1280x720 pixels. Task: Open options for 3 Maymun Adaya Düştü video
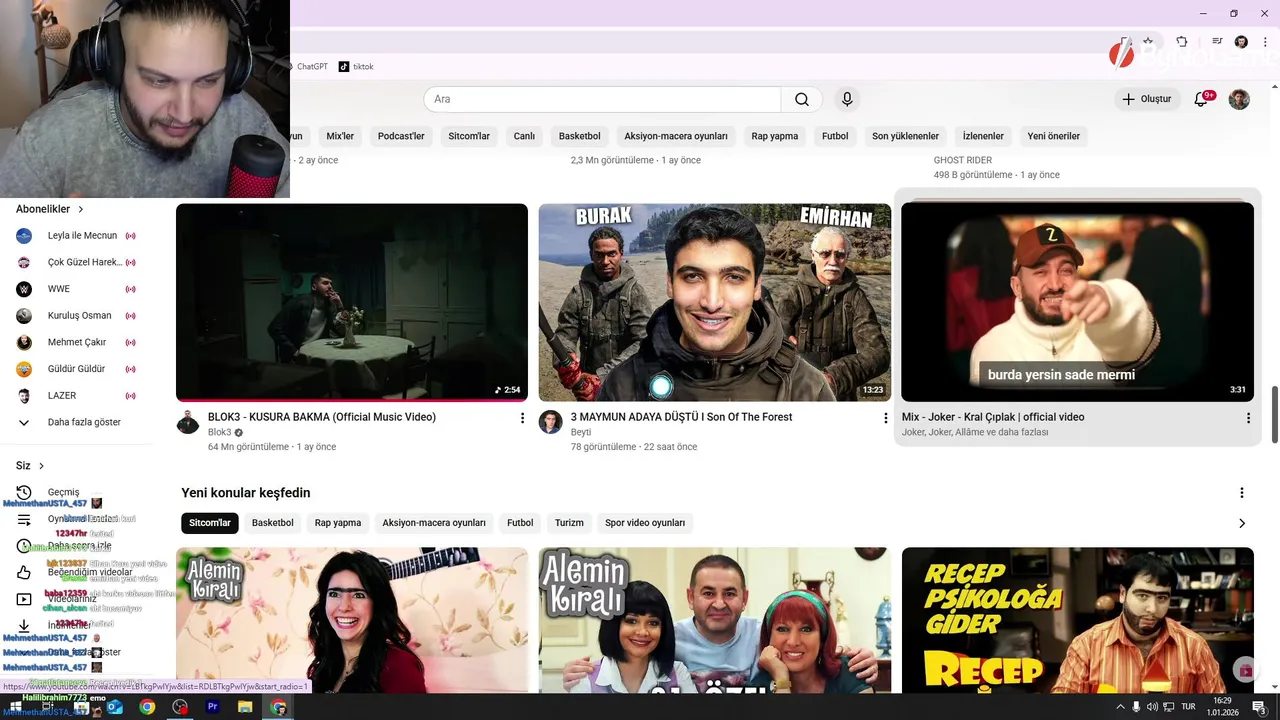[x=885, y=418]
